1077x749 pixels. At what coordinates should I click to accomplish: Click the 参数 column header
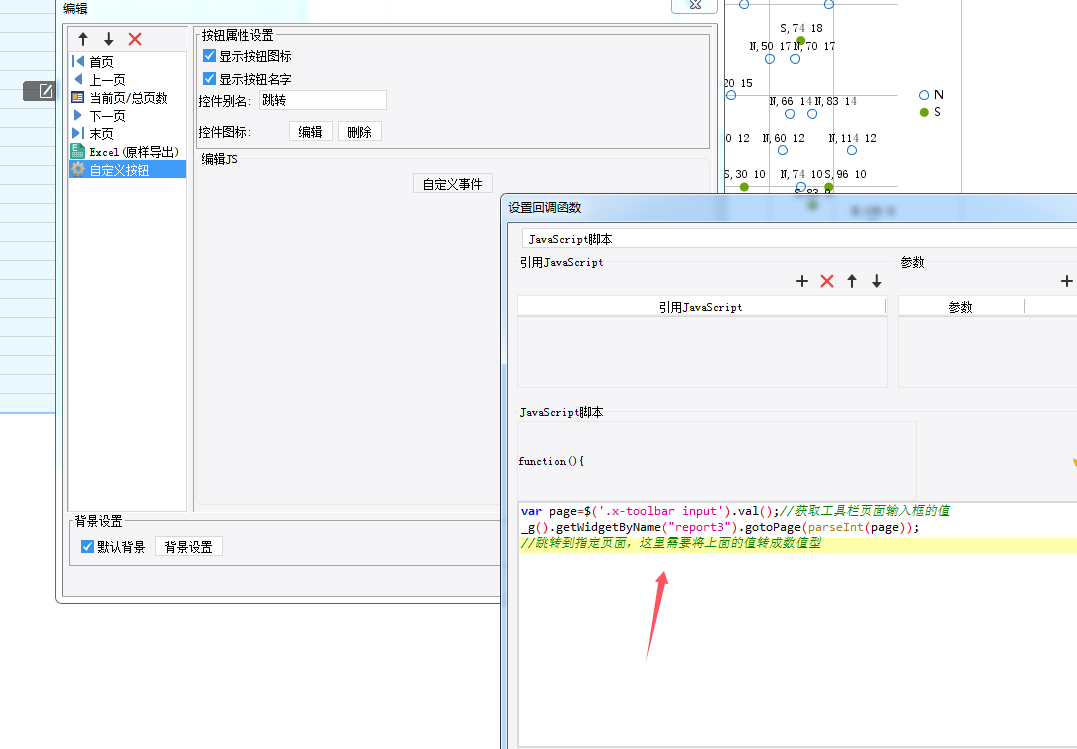click(x=961, y=306)
